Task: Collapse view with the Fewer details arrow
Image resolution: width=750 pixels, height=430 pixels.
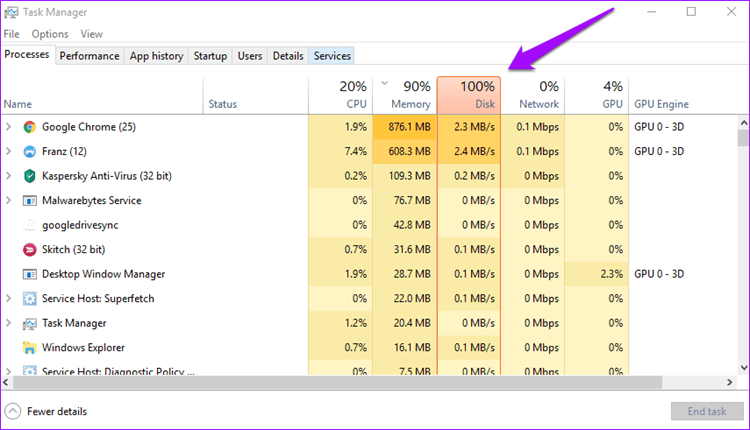Action: pos(13,411)
